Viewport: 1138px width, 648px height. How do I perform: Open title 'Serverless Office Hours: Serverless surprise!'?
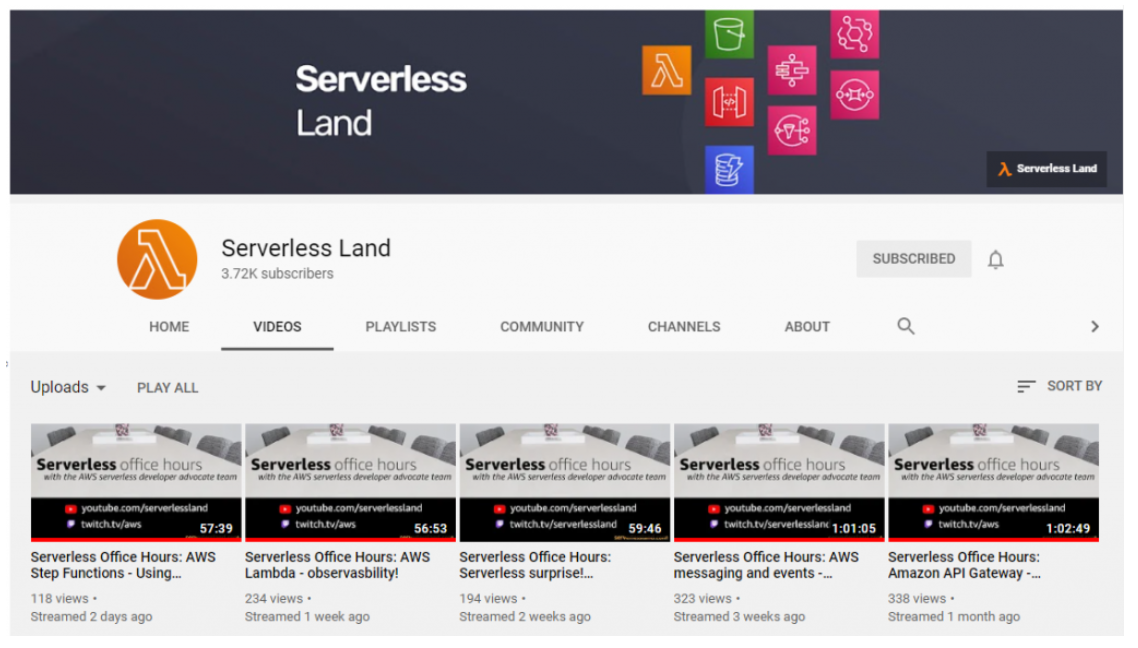click(x=535, y=565)
